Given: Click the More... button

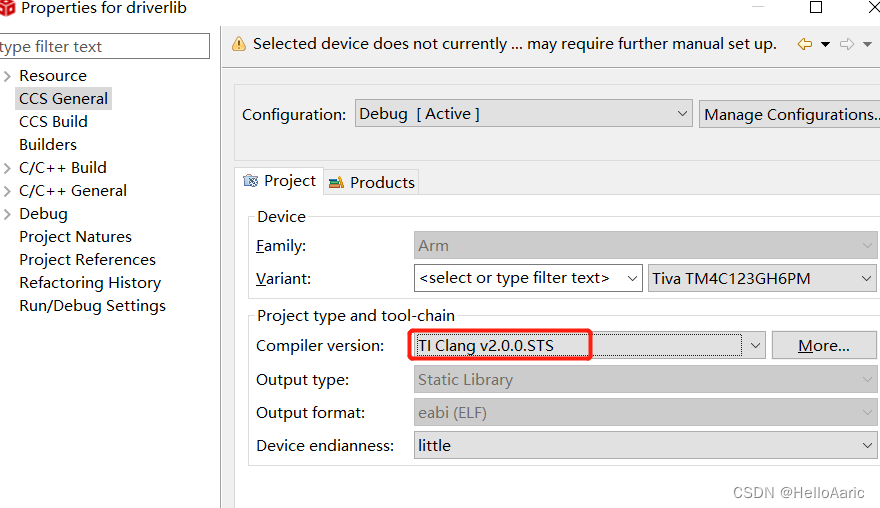Looking at the screenshot, I should 824,346.
